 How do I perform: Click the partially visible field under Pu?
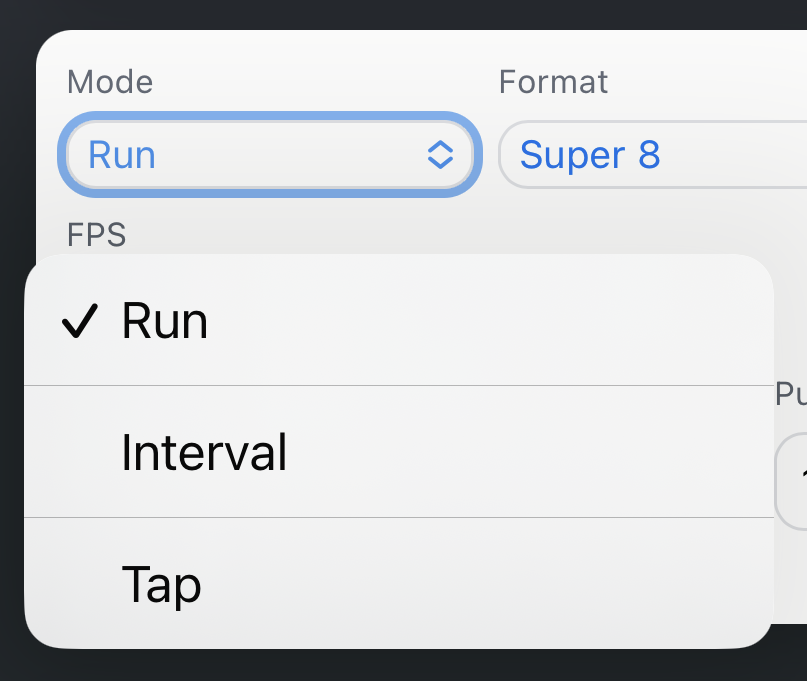pos(793,481)
